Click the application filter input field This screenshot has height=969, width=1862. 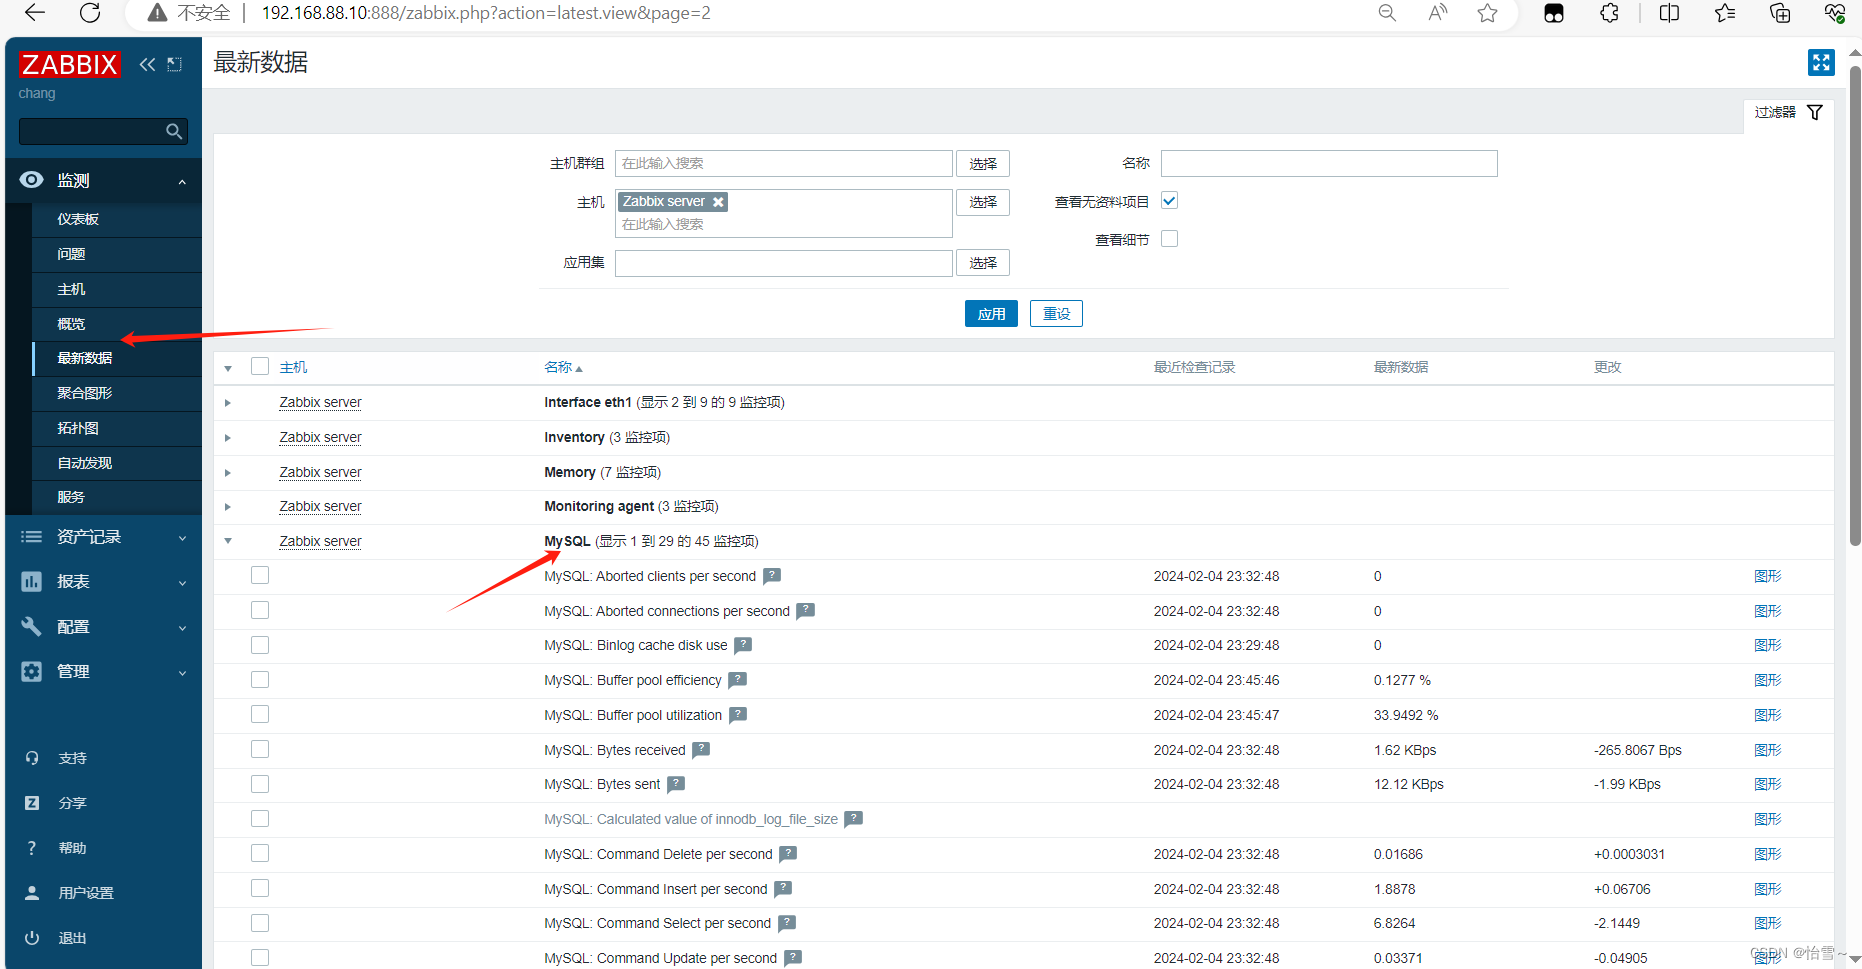click(783, 263)
